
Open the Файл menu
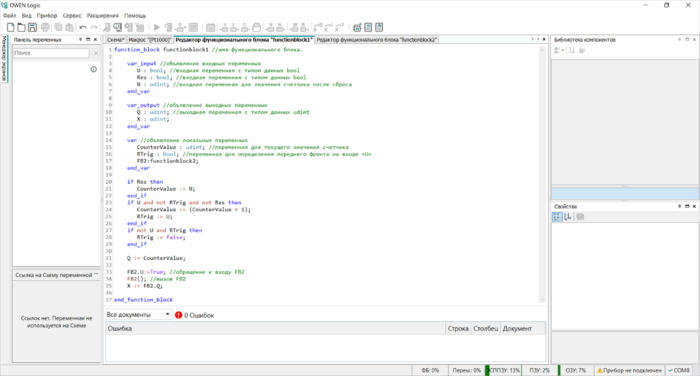9,16
